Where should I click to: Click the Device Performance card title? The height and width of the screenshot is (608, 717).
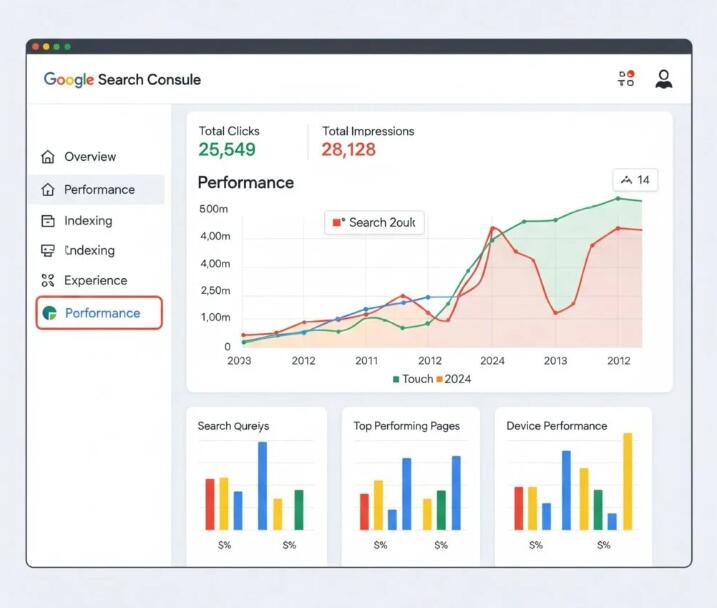(x=557, y=426)
